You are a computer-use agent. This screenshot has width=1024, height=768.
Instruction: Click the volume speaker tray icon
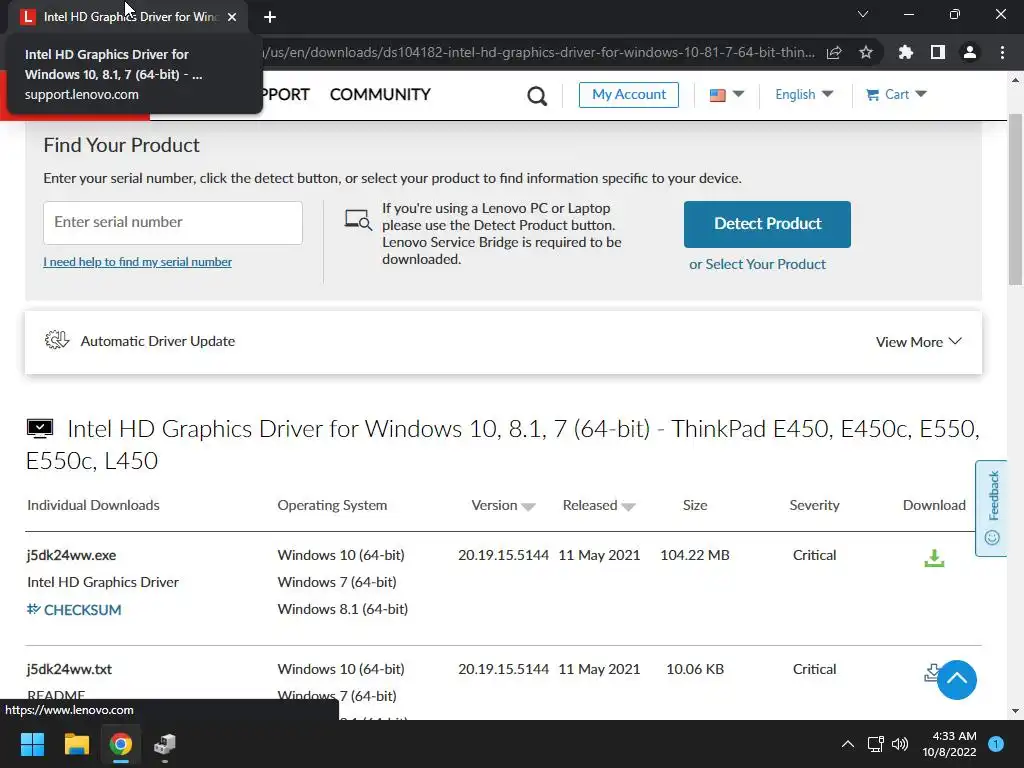point(900,744)
